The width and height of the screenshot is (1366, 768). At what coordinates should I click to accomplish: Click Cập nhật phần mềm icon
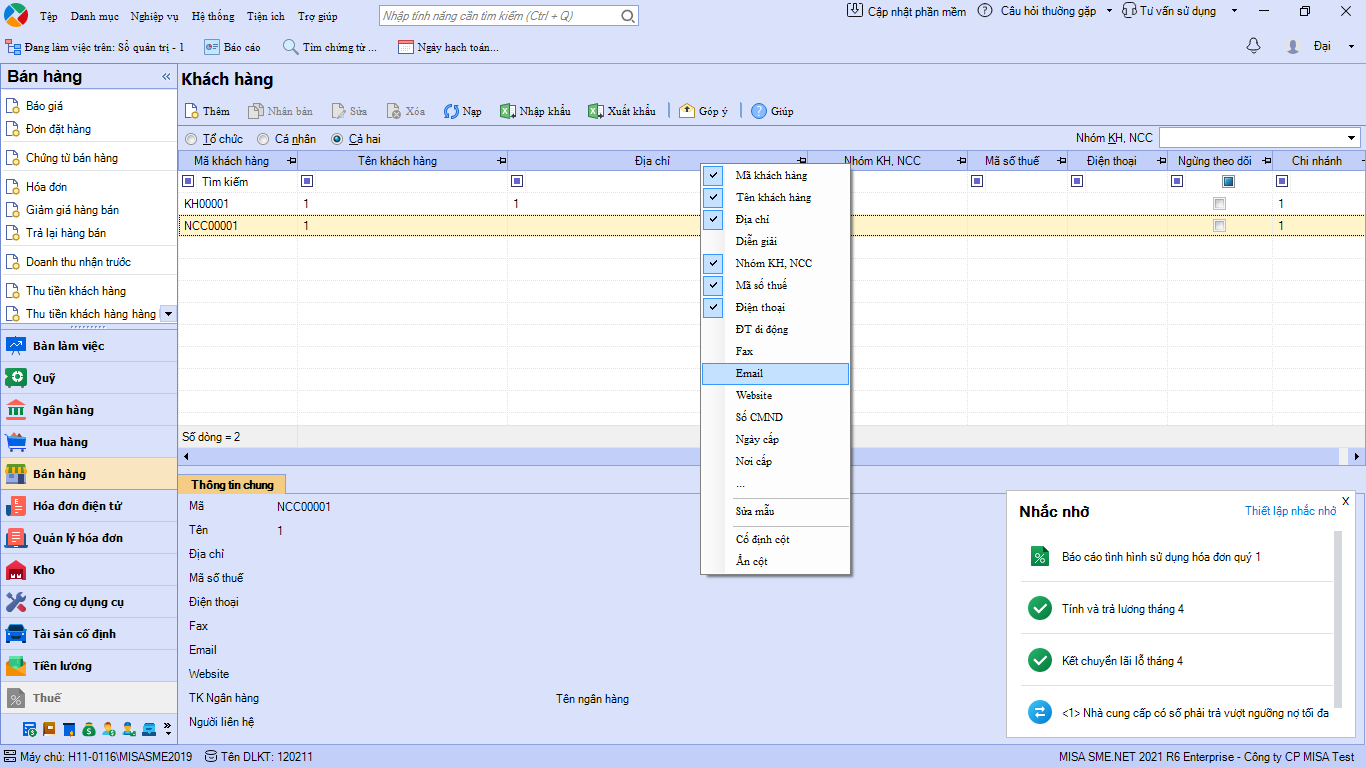(854, 11)
